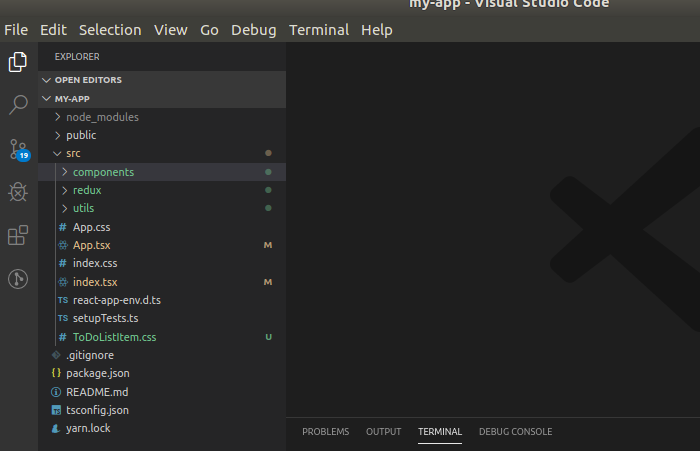This screenshot has width=700, height=451.
Task: Open the Extensions view icon
Action: pyautogui.click(x=18, y=235)
